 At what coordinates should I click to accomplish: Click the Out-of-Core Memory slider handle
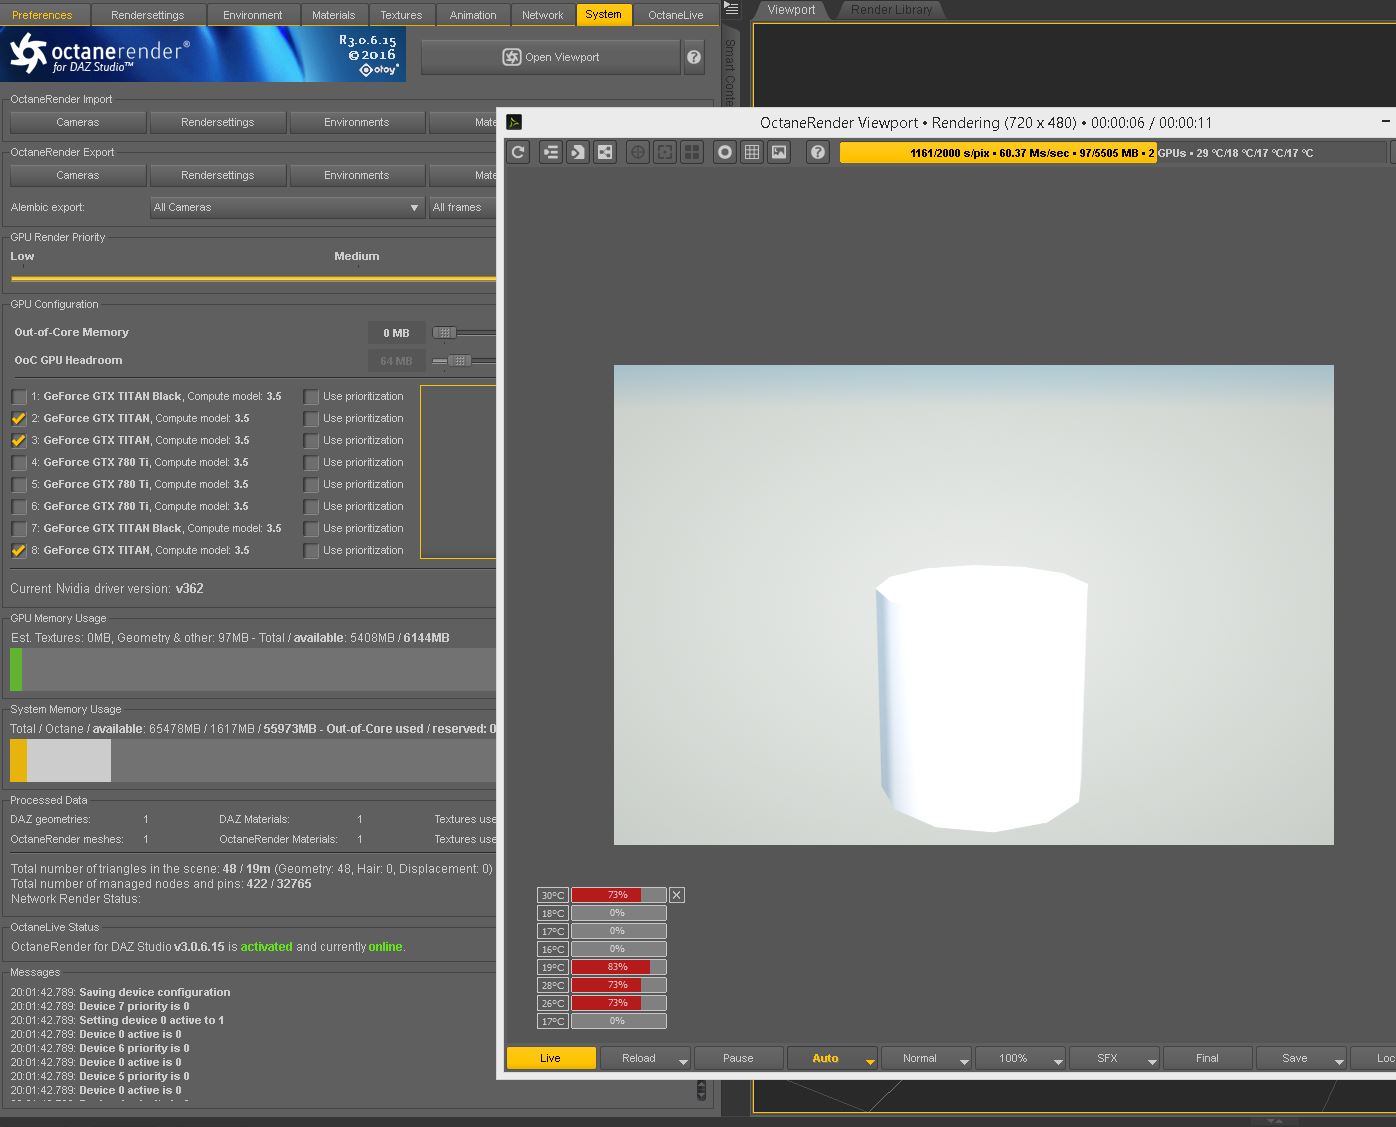pyautogui.click(x=444, y=333)
